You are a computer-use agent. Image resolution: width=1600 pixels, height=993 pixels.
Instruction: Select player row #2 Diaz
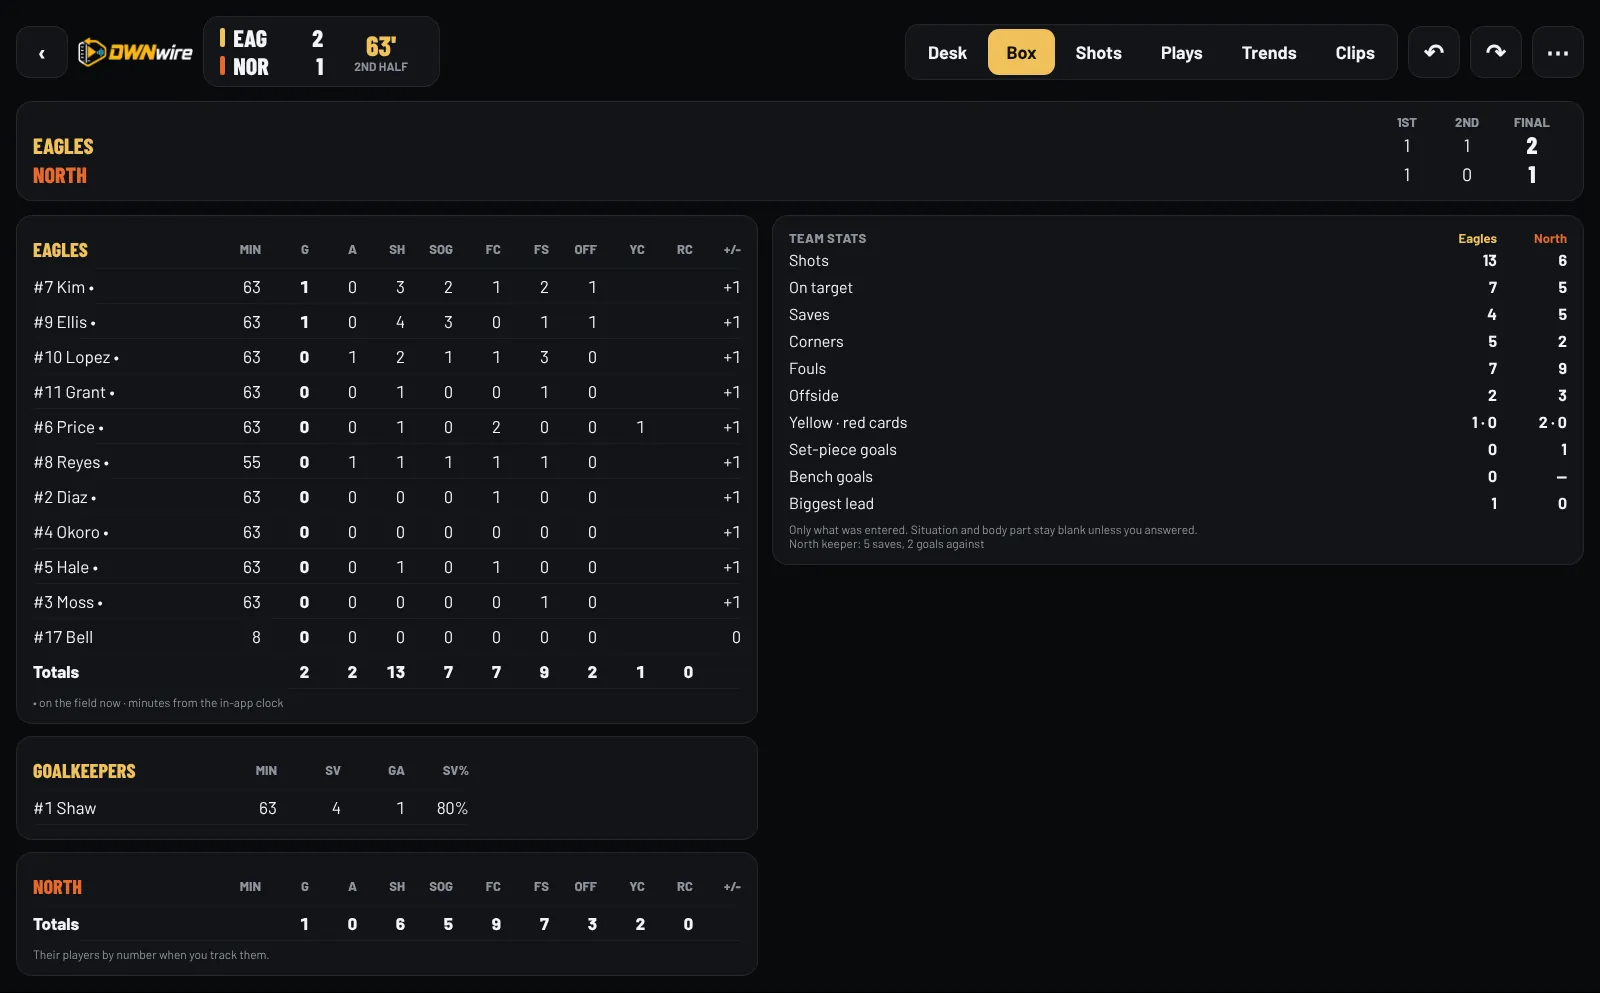387,497
